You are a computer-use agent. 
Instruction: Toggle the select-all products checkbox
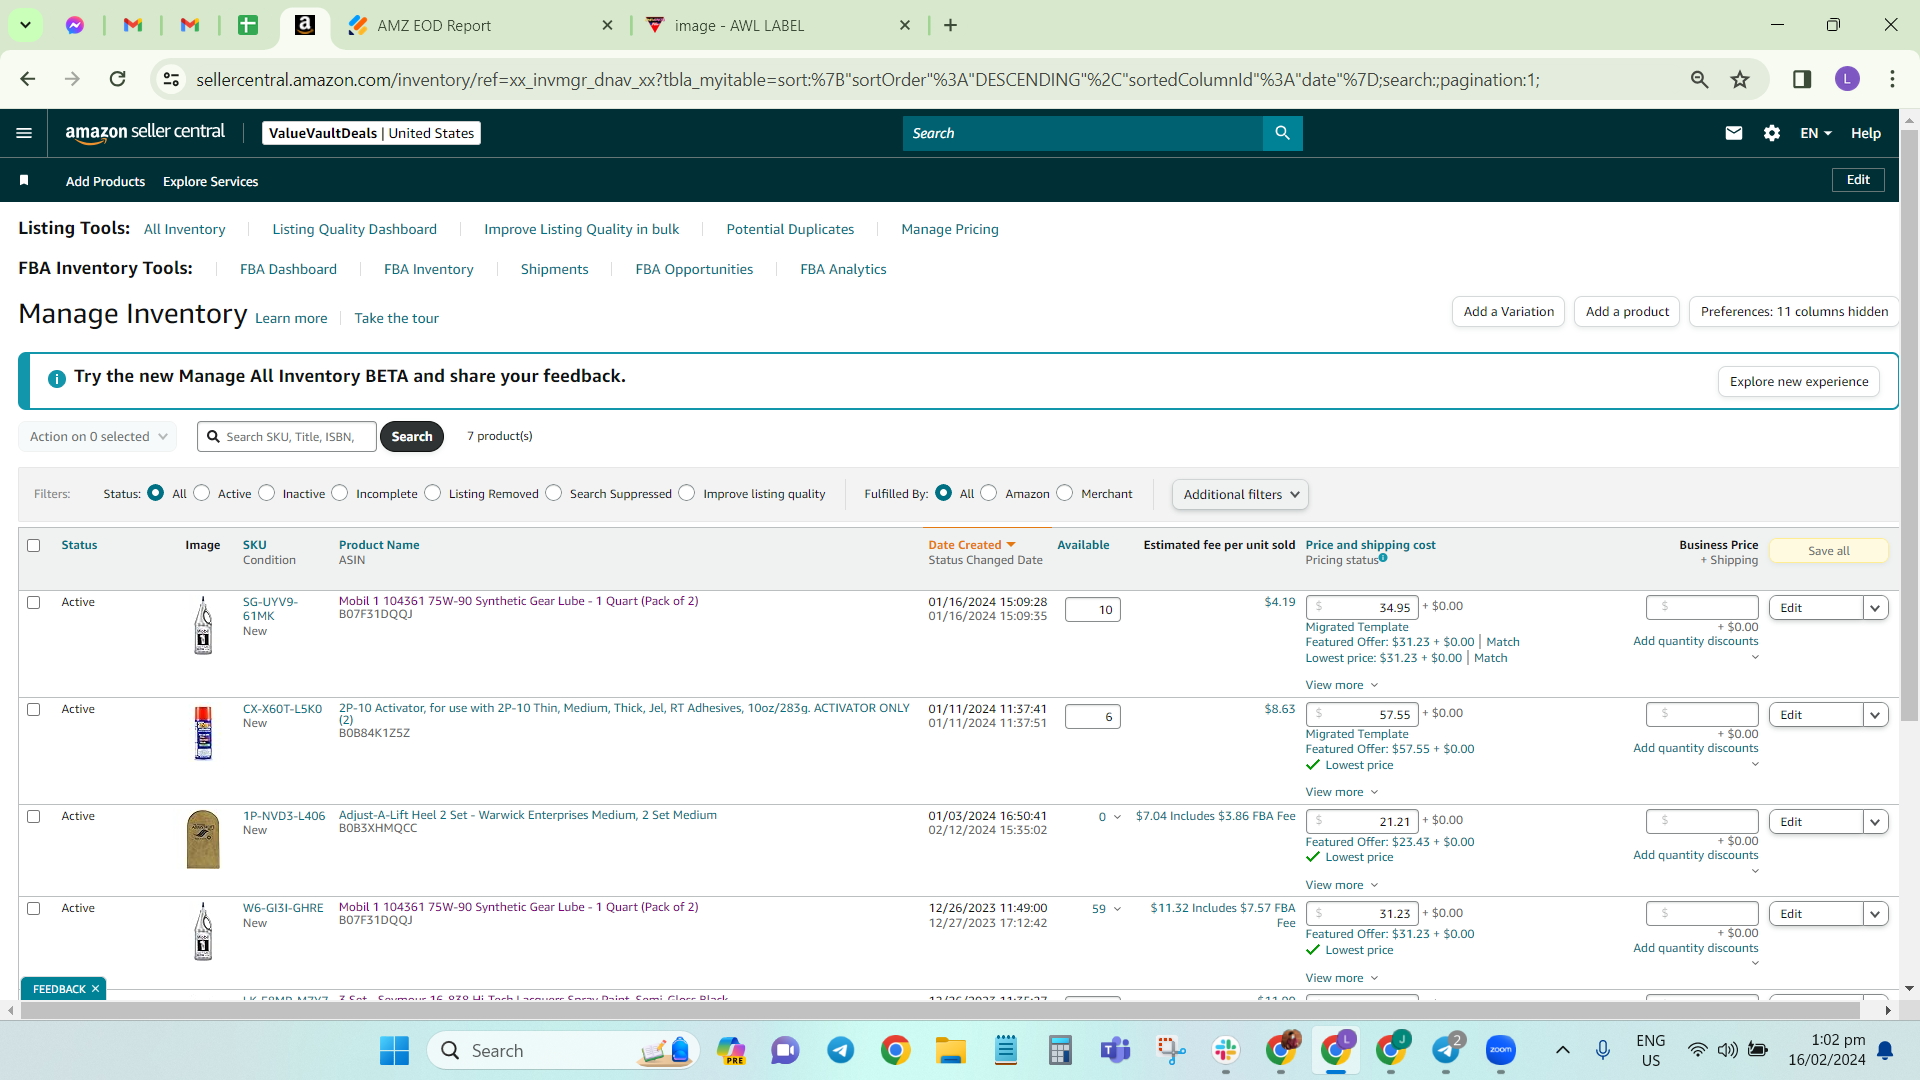pyautogui.click(x=34, y=546)
